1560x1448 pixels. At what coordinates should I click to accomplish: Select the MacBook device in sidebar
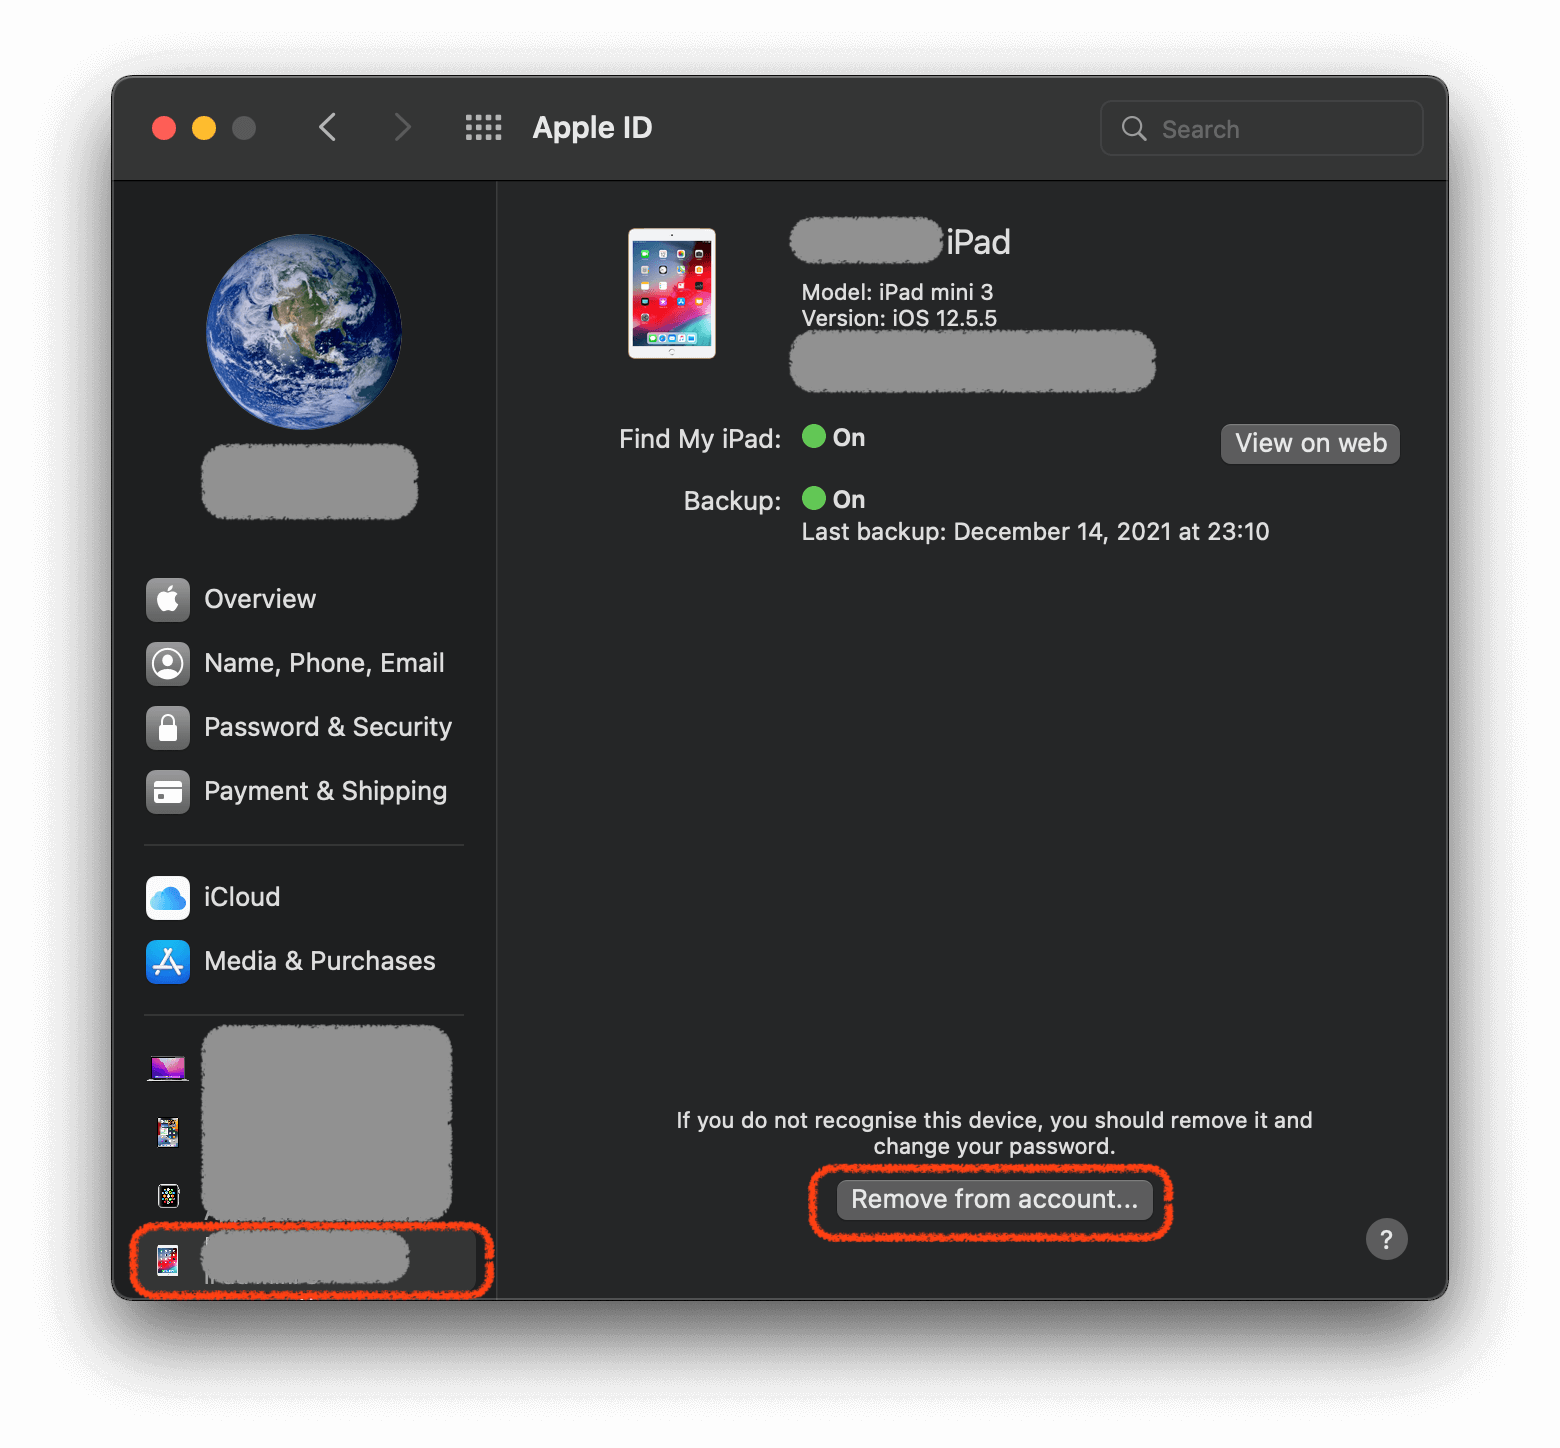point(168,1068)
